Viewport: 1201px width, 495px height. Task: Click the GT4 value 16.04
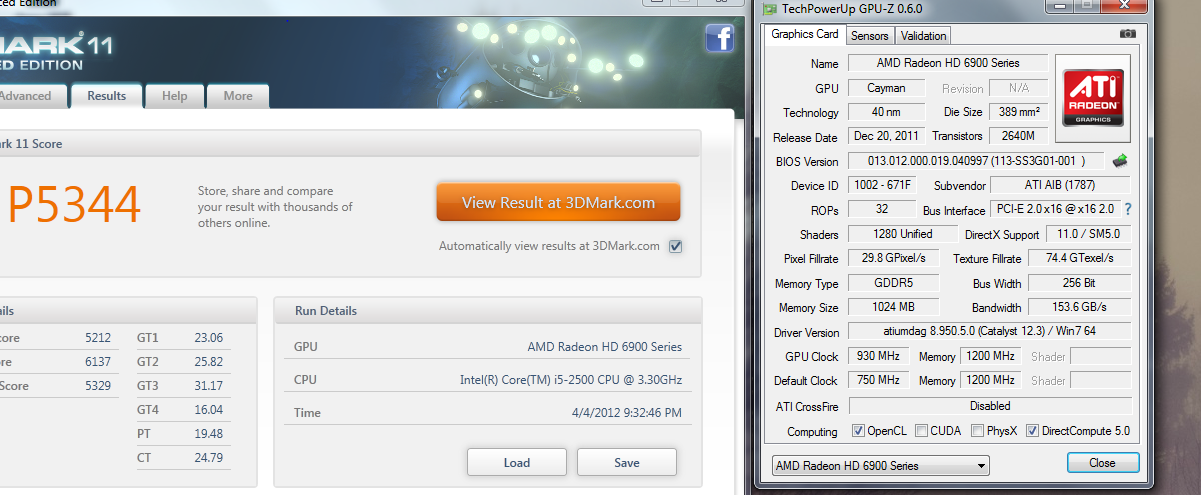click(x=208, y=409)
